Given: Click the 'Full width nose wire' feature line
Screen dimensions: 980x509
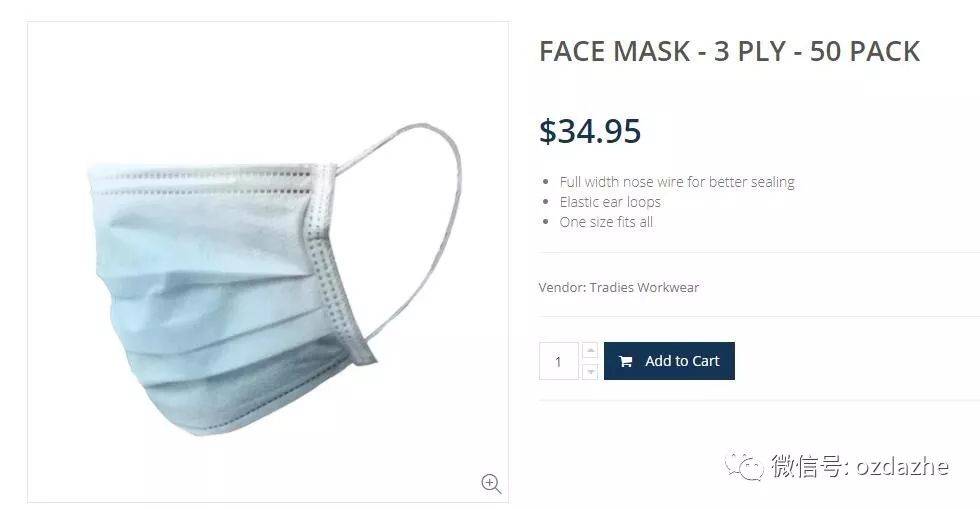Looking at the screenshot, I should (x=677, y=182).
